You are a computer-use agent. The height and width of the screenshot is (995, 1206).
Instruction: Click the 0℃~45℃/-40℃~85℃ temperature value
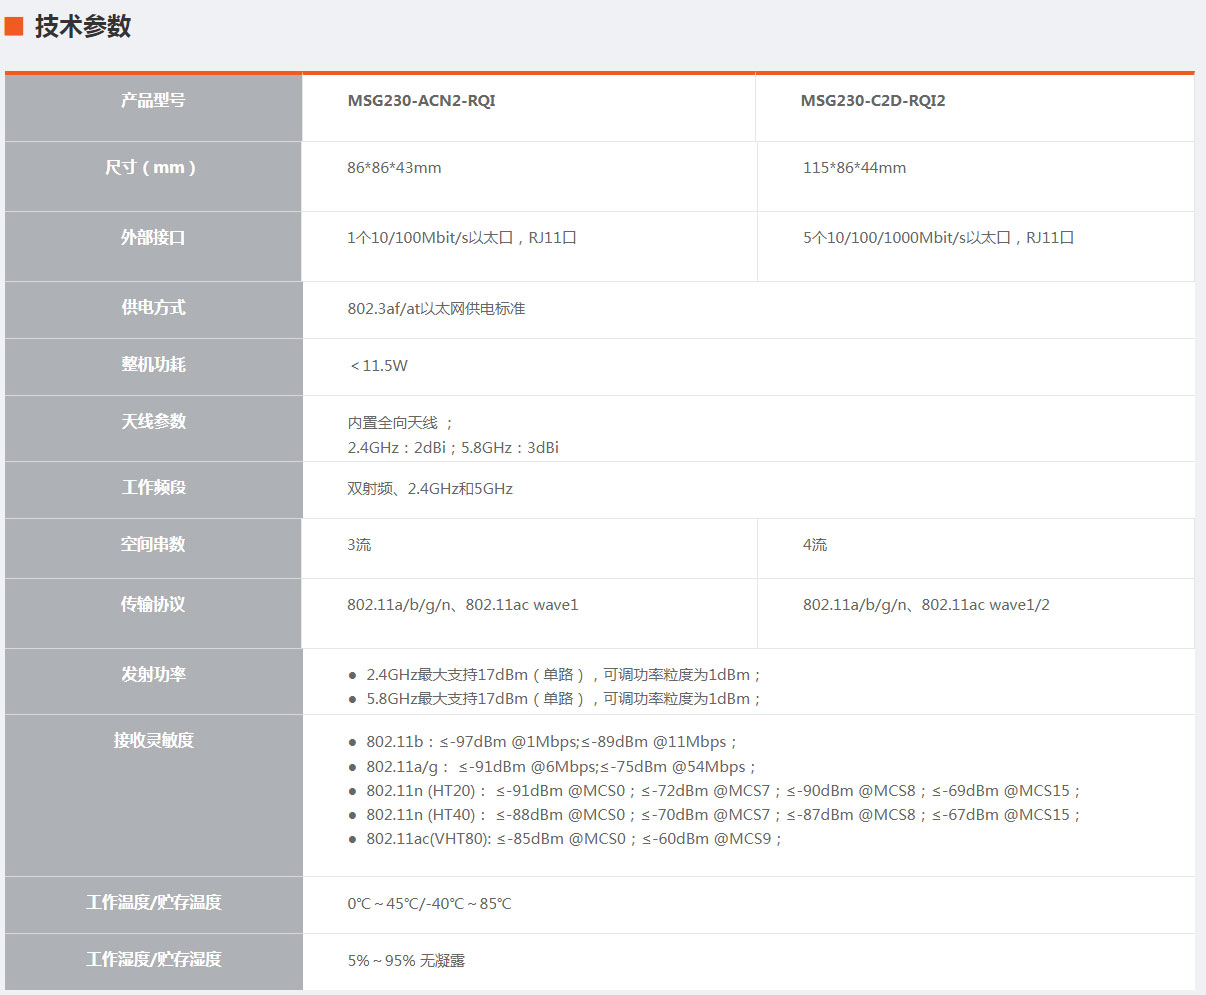429,904
